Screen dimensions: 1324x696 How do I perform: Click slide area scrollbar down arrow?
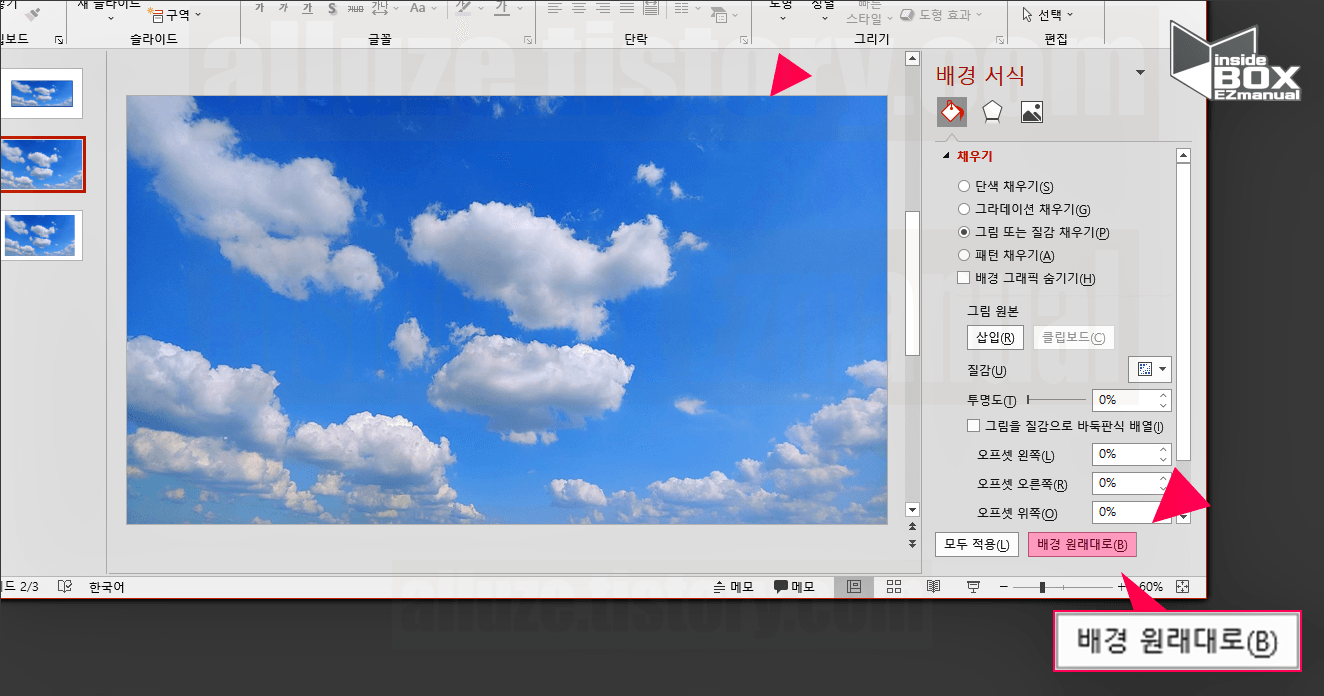[x=911, y=509]
